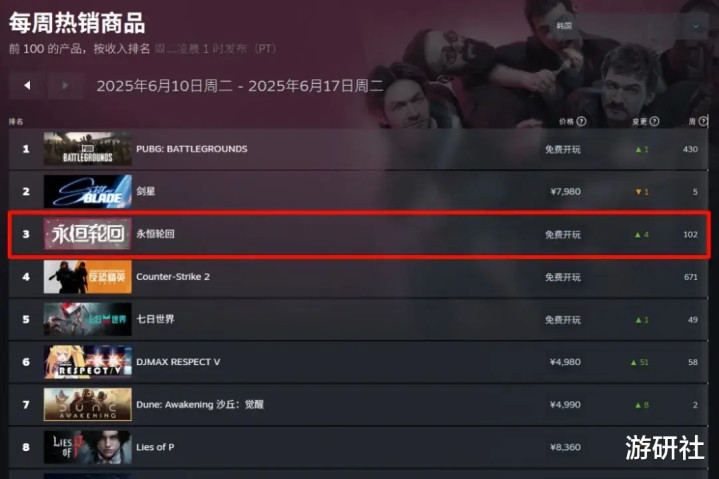Click the 免费开玩 price for PUBG
Screen dimensions: 719x479
coord(563,149)
